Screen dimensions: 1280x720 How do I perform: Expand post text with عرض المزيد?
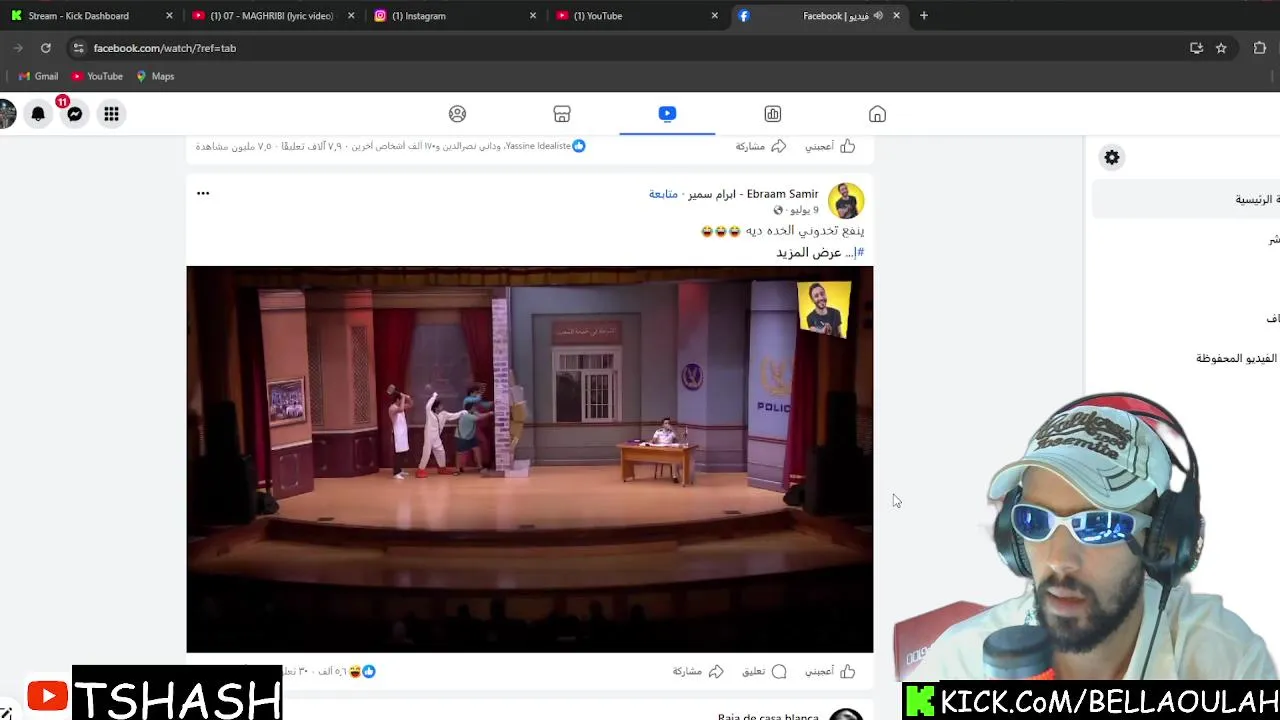[809, 253]
